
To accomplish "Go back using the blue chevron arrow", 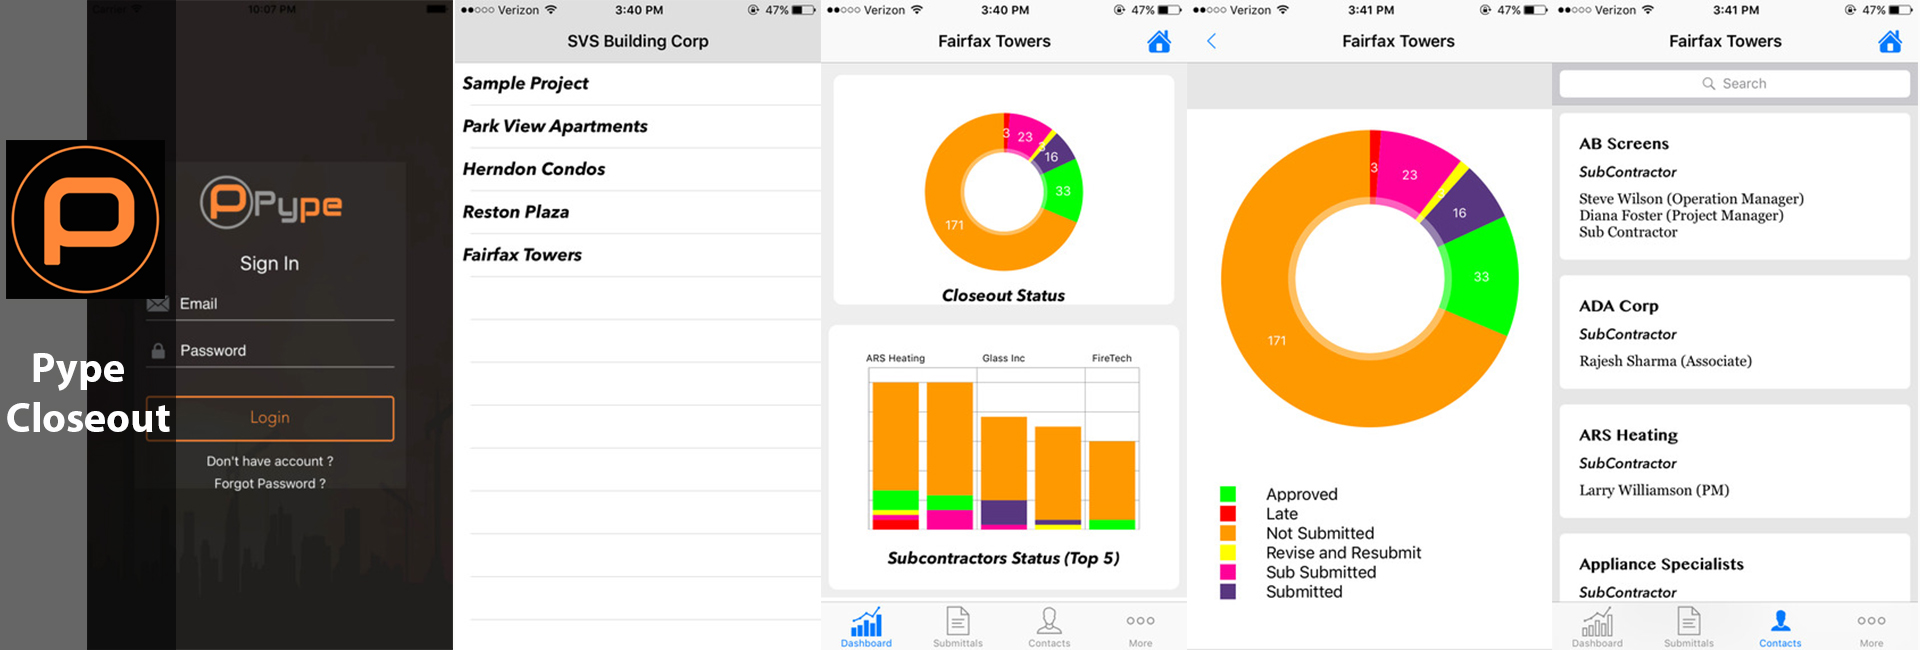I will [x=1212, y=41].
